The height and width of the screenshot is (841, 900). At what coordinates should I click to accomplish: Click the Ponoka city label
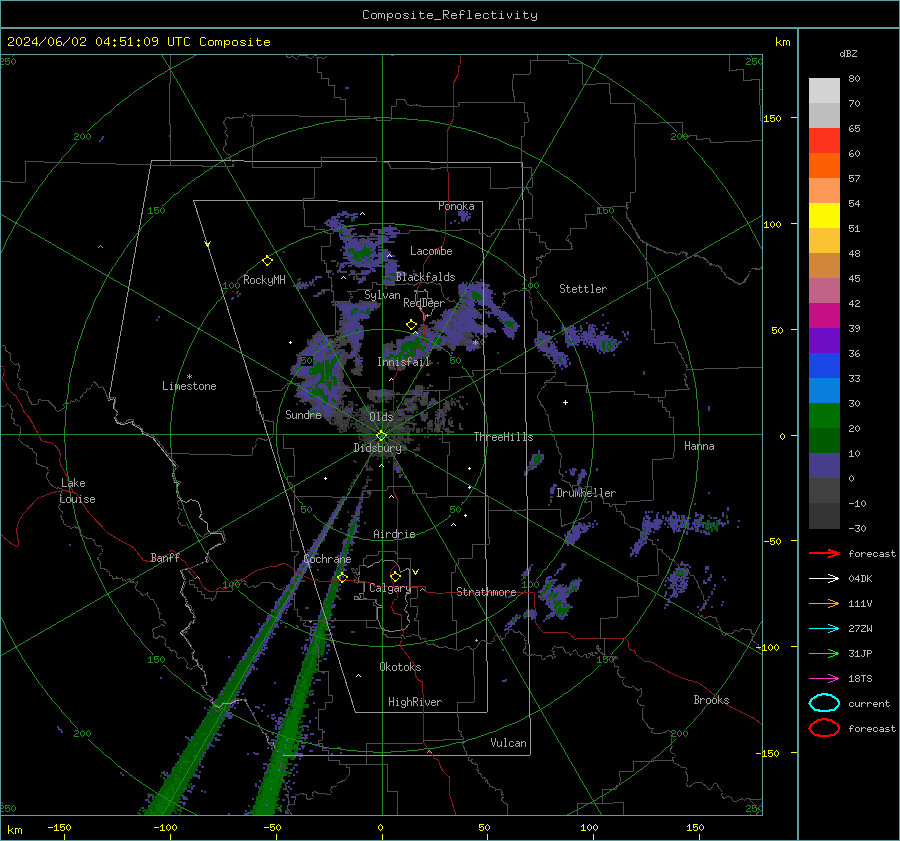[x=456, y=206]
